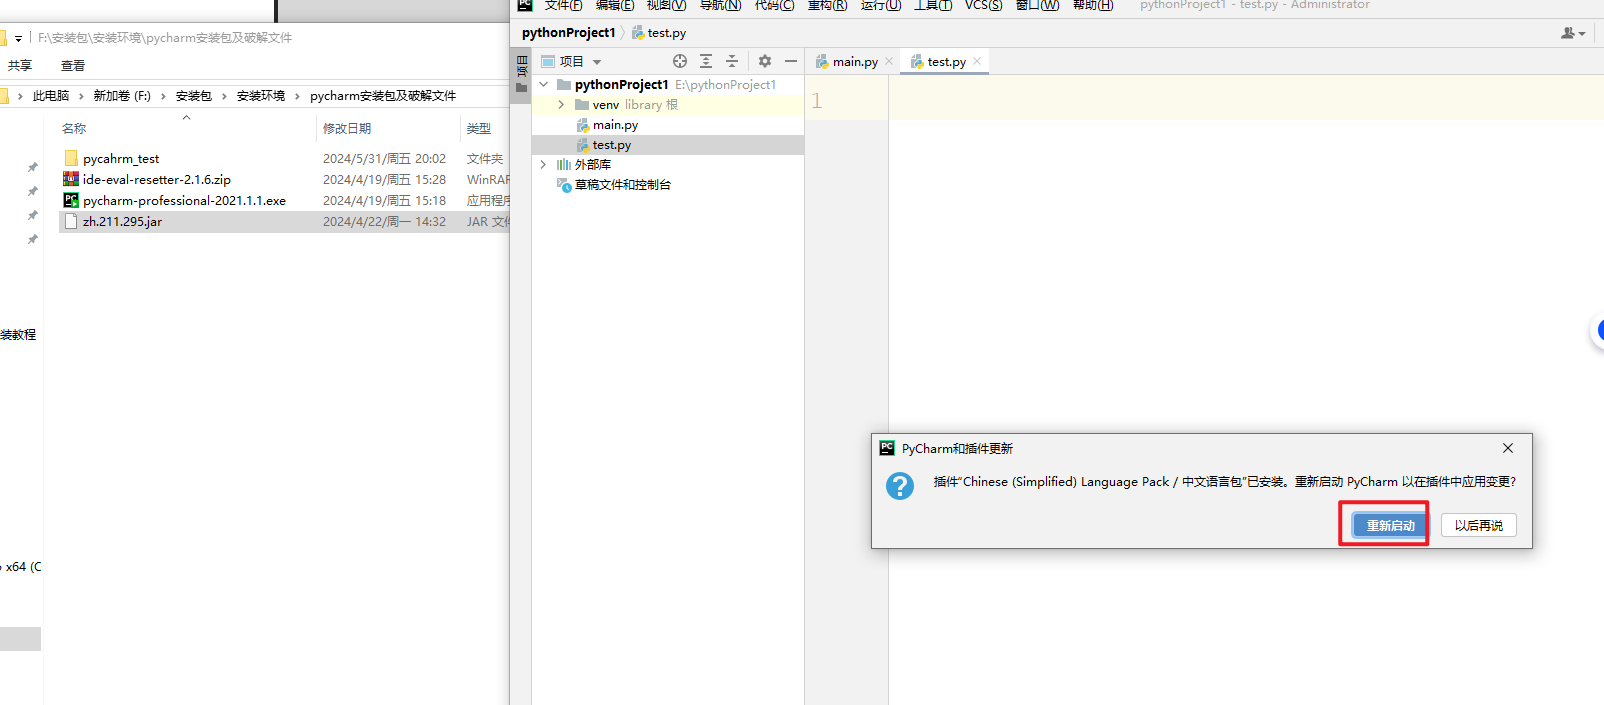Click the 以后再说 button in the dialog

pyautogui.click(x=1478, y=525)
